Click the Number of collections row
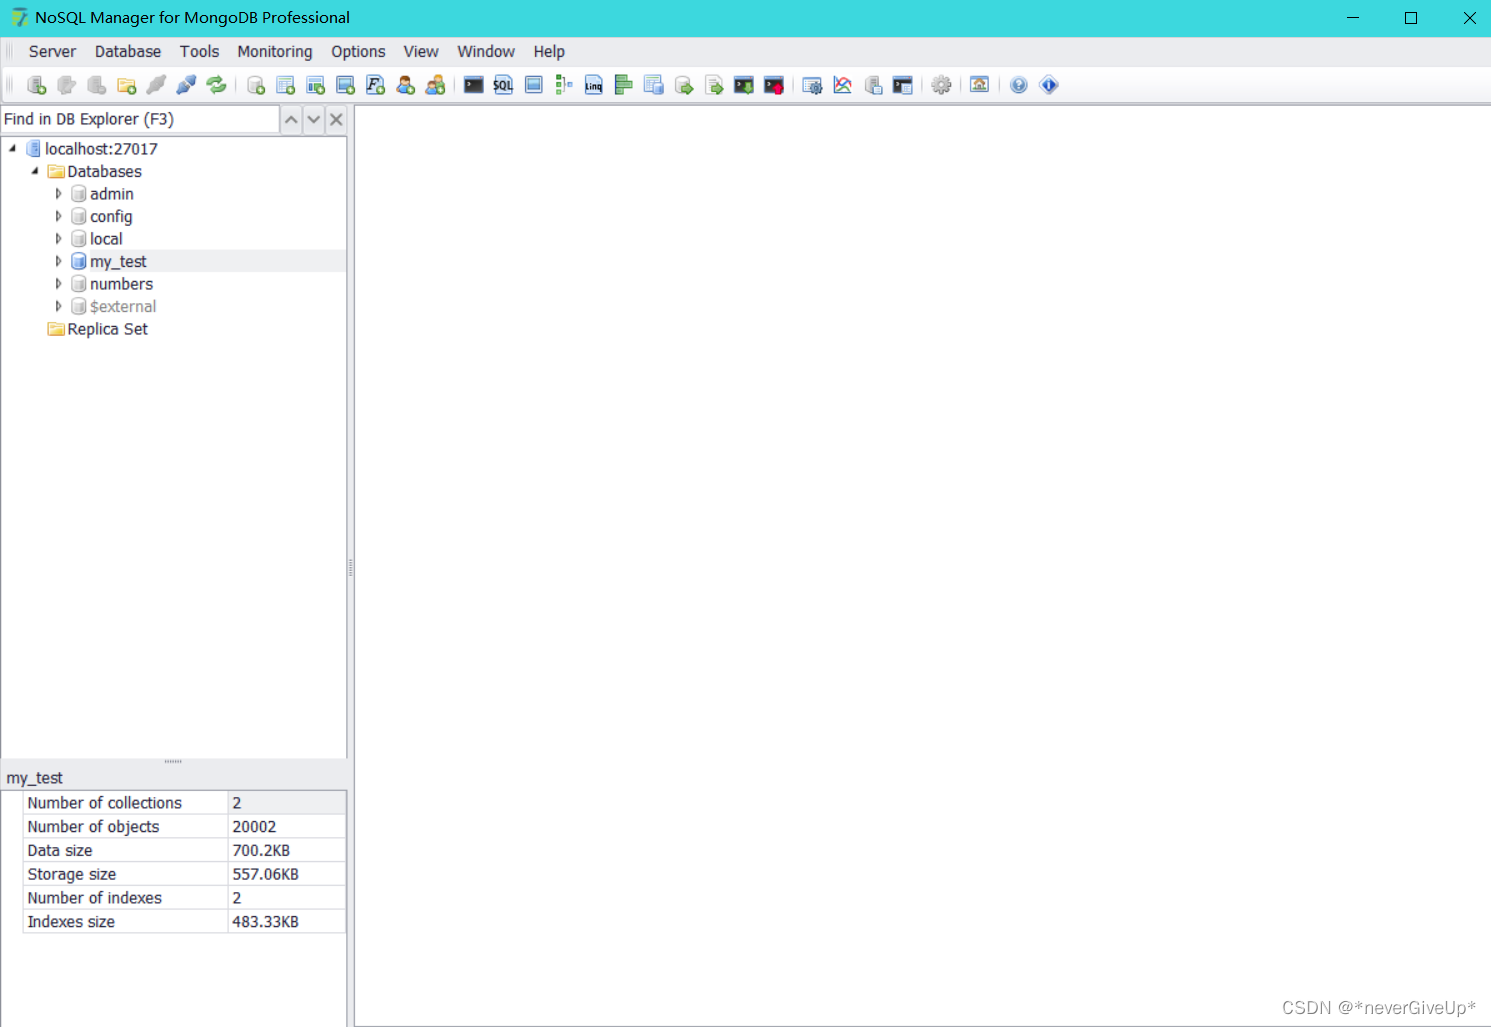1491x1027 pixels. coord(185,803)
